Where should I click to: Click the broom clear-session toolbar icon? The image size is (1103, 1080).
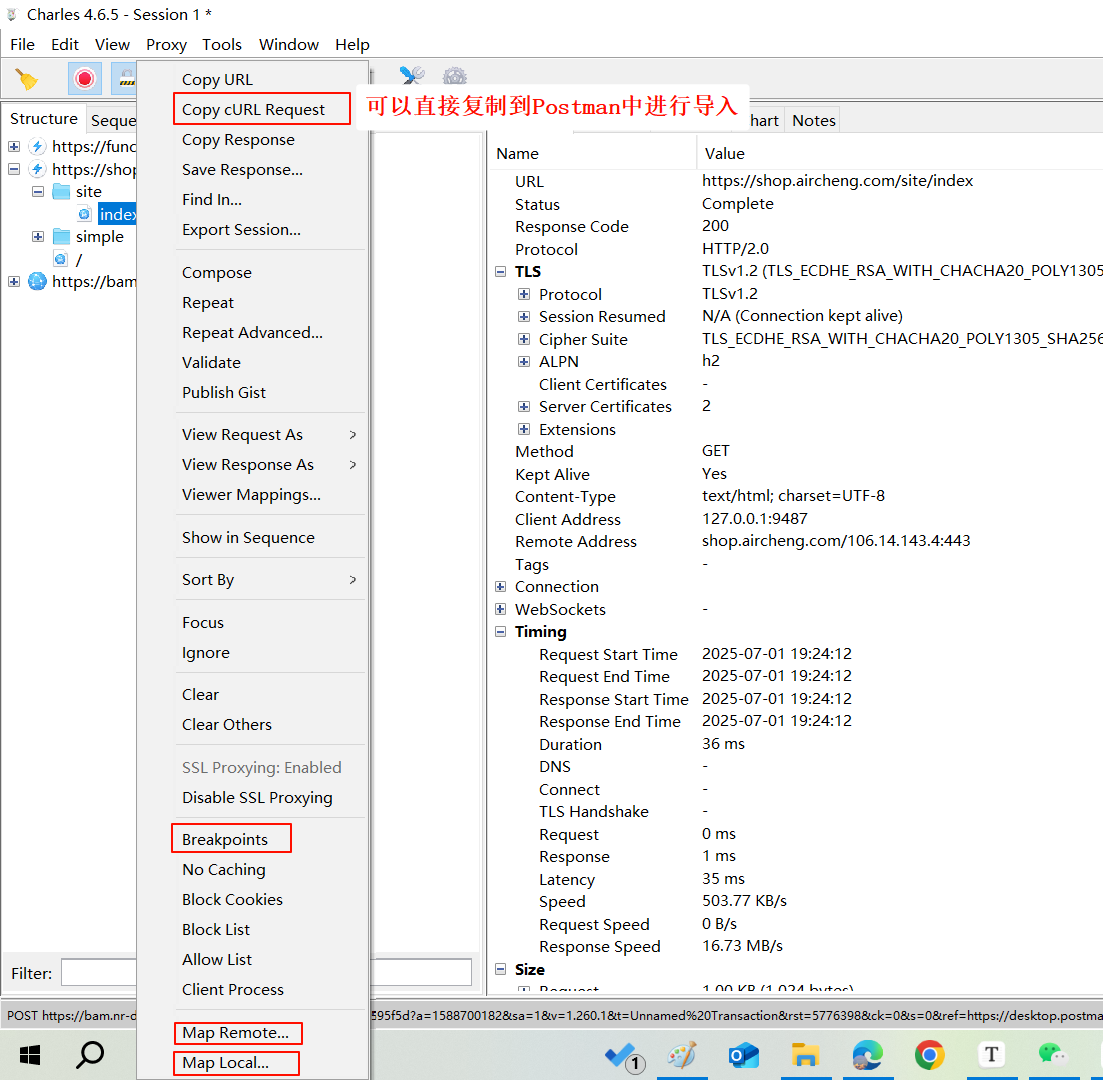27,79
